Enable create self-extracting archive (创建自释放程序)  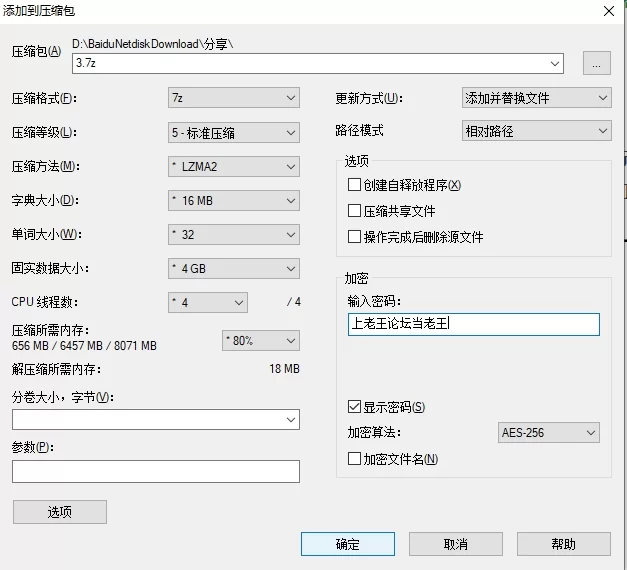tap(354, 185)
